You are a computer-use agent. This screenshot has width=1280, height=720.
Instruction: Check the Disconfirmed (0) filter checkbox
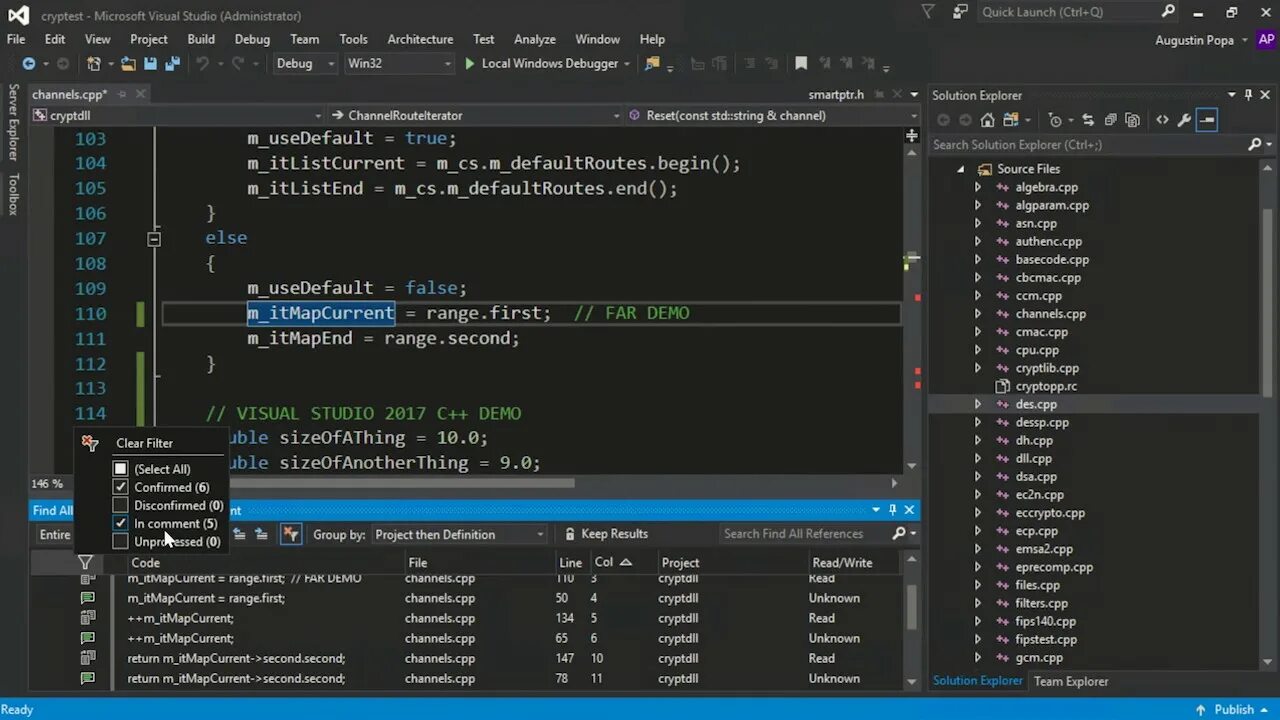pyautogui.click(x=121, y=505)
